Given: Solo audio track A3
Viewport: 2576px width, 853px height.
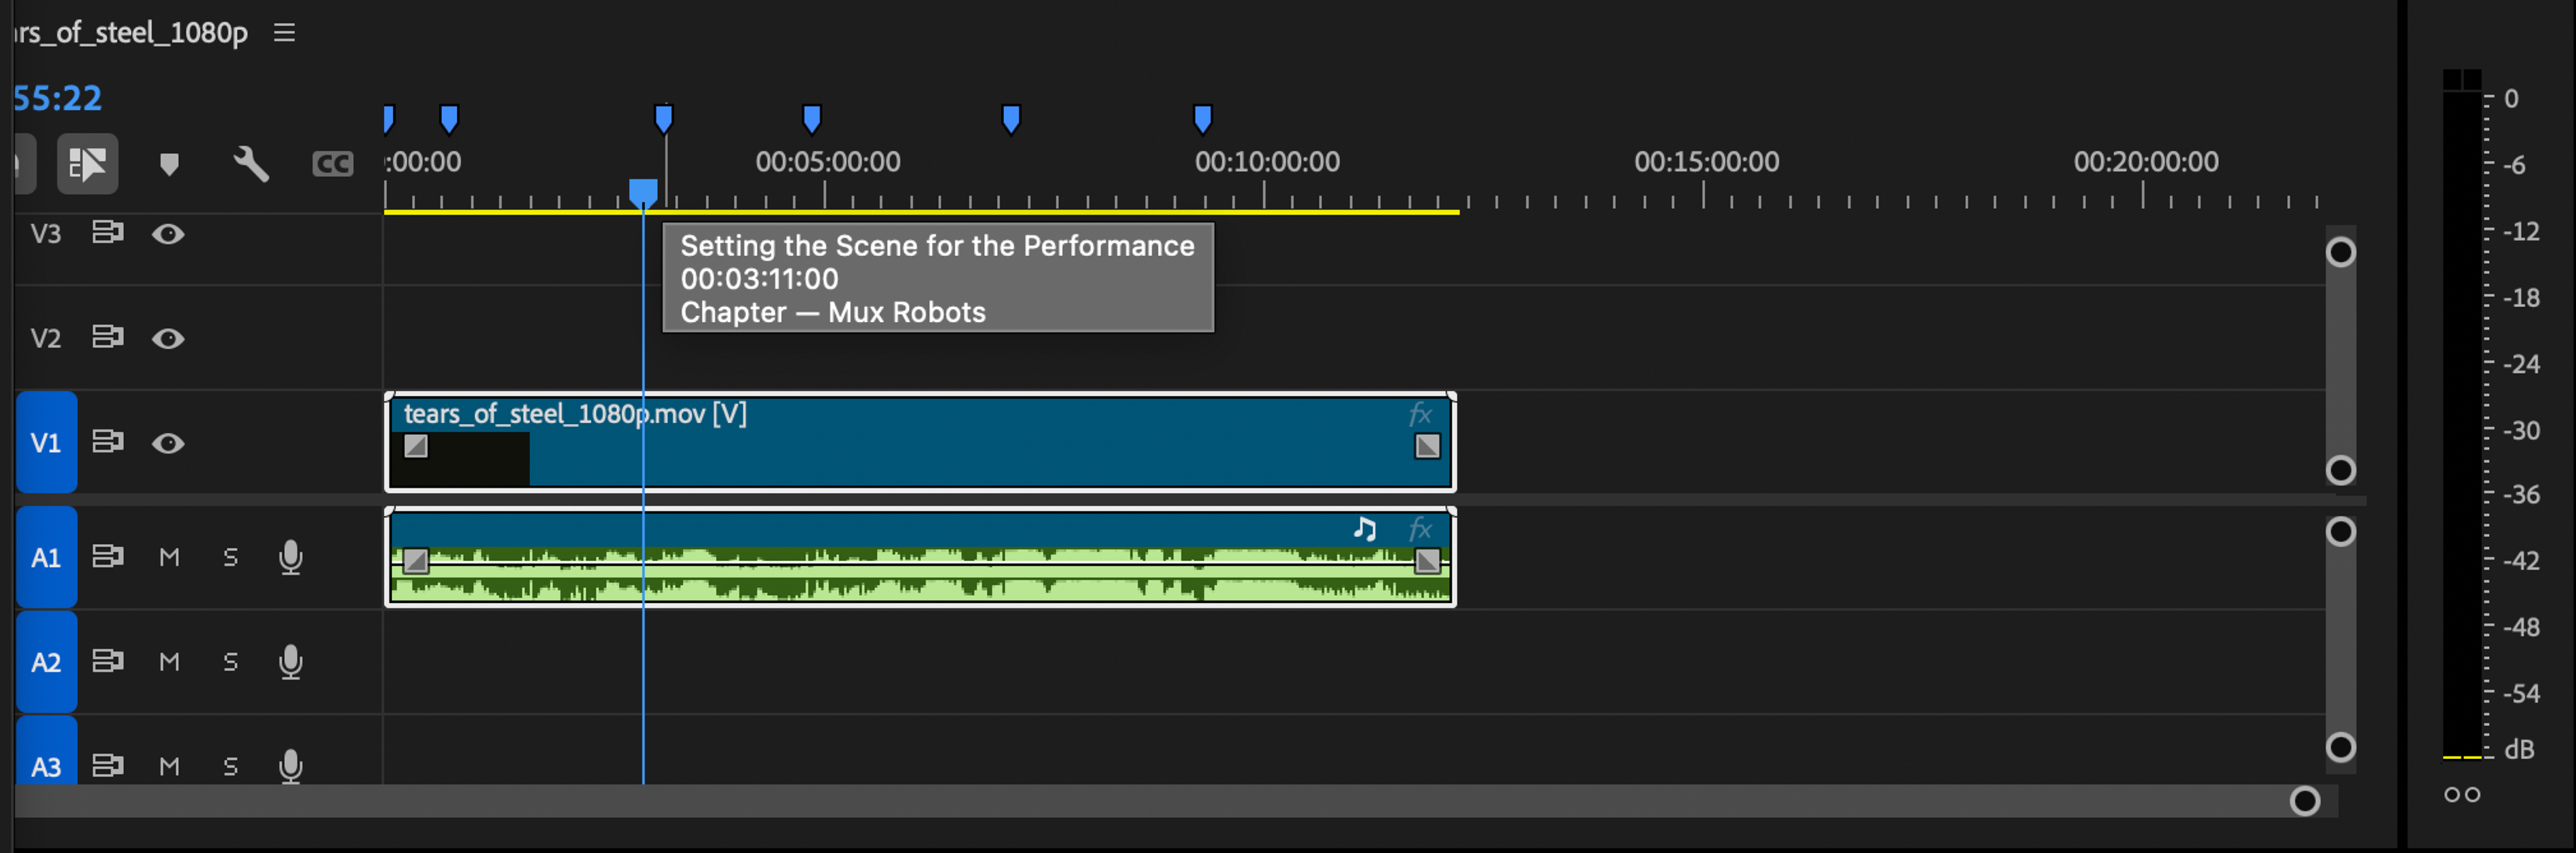Looking at the screenshot, I should 231,767.
